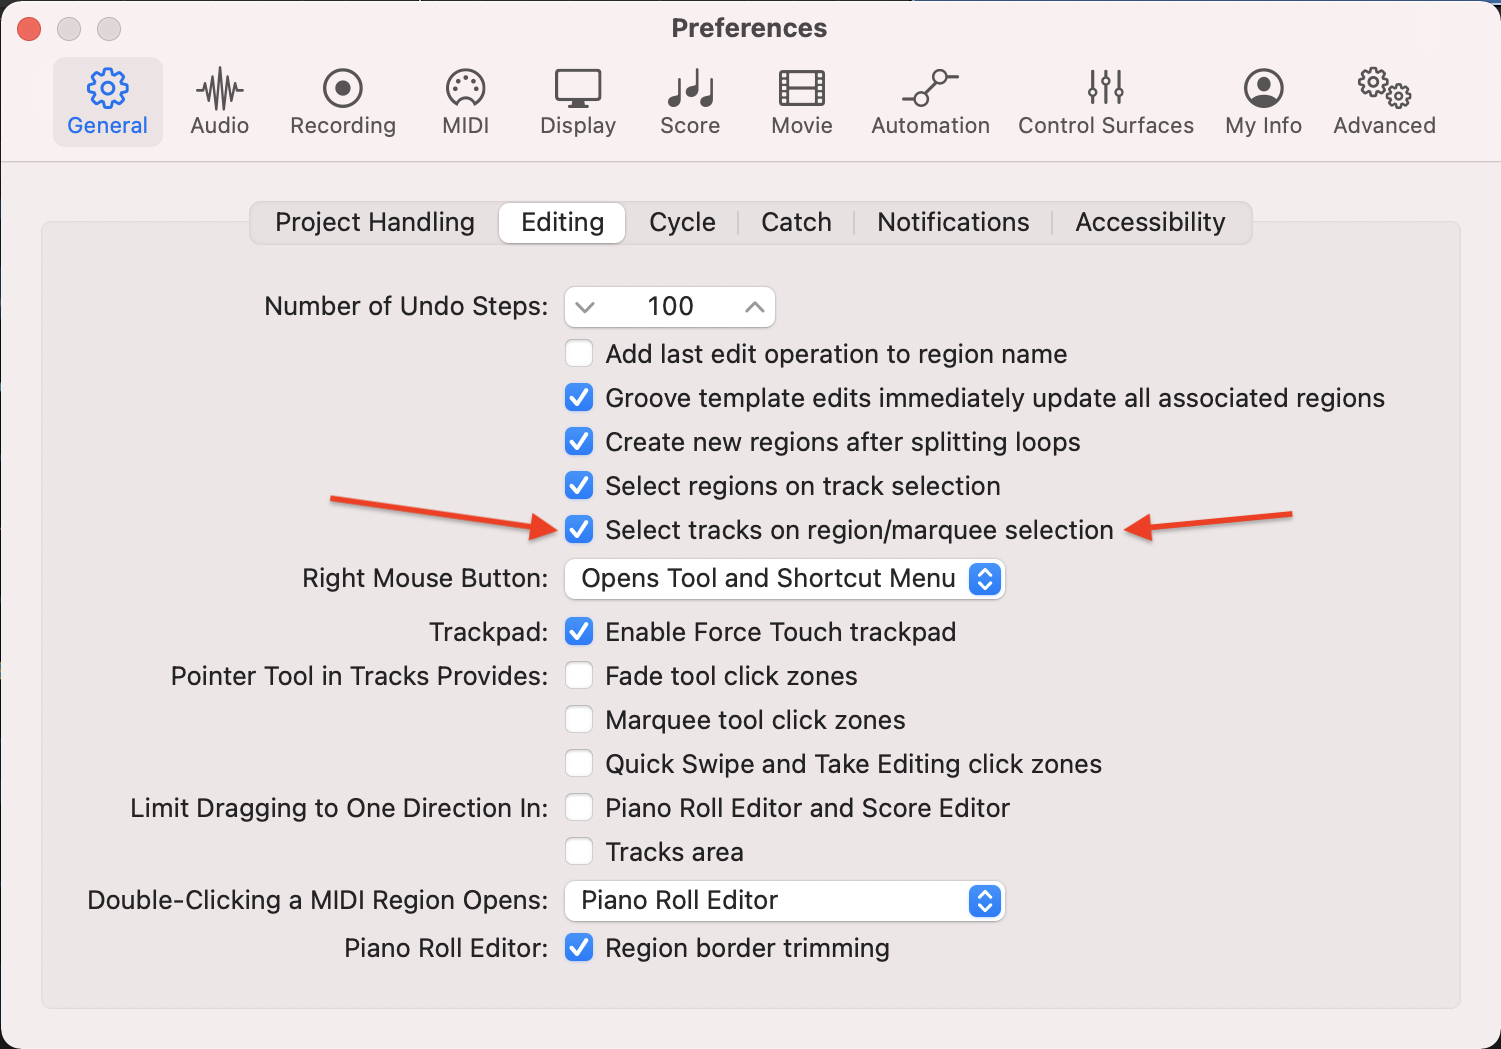
Task: Open the Audio preferences pane
Action: (219, 102)
